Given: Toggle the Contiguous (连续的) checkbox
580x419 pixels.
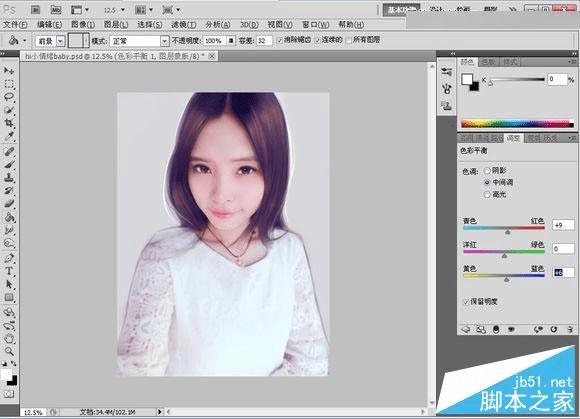Looking at the screenshot, I should click(317, 40).
